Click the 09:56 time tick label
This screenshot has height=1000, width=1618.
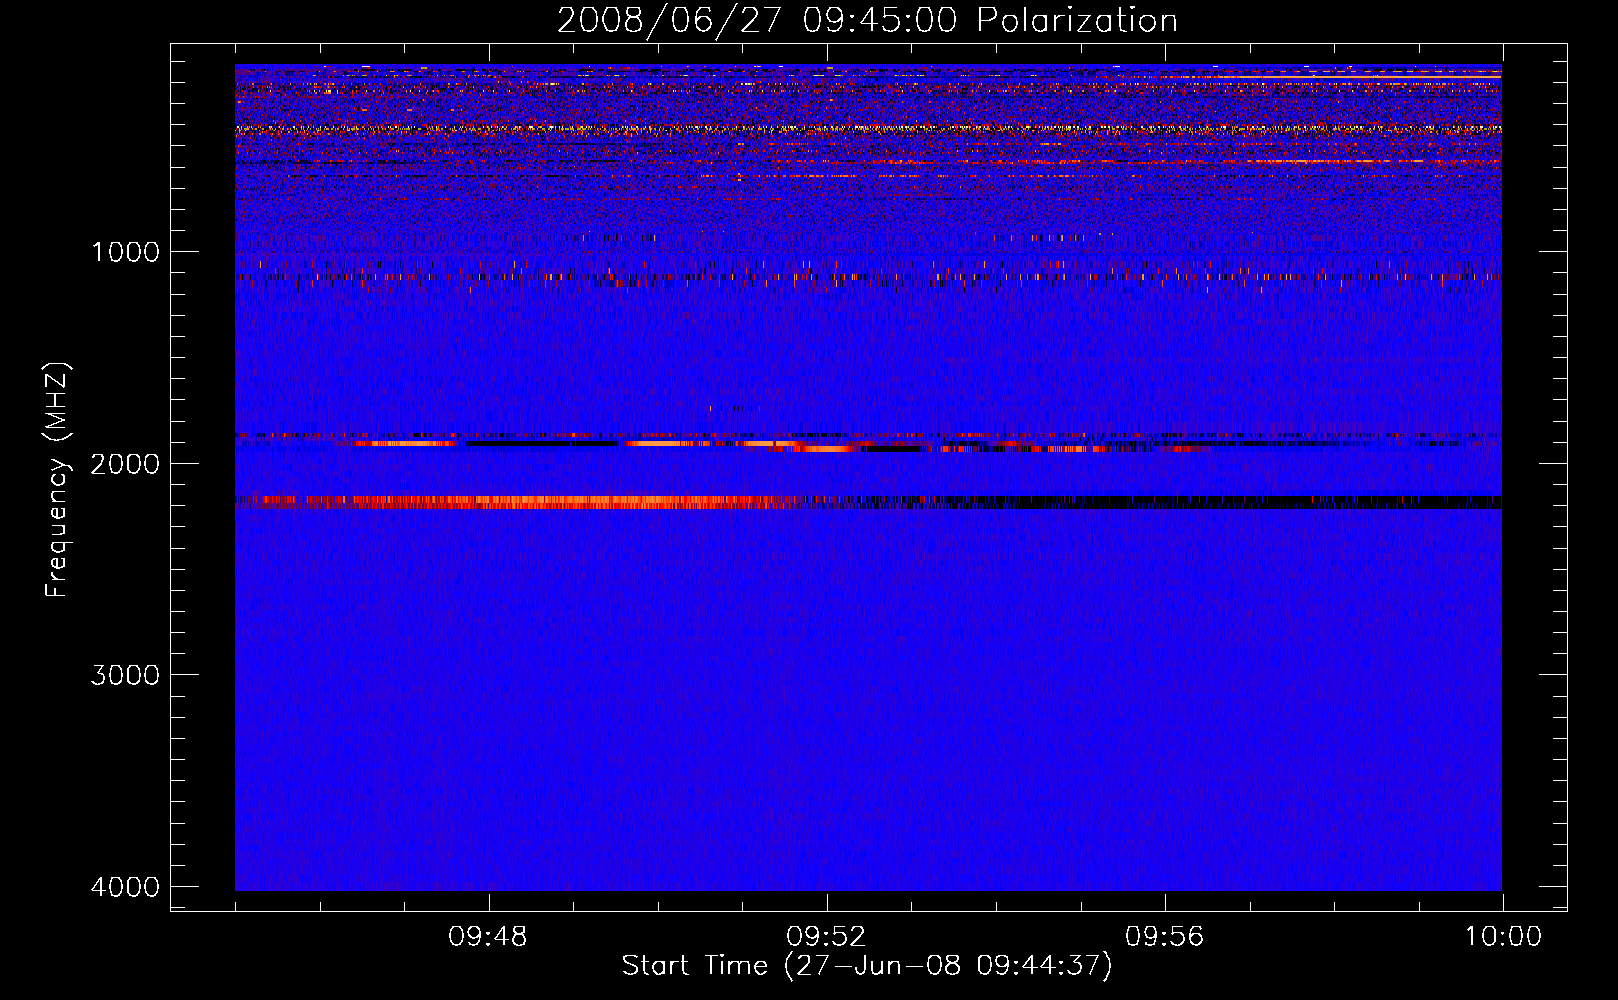pyautogui.click(x=1165, y=937)
